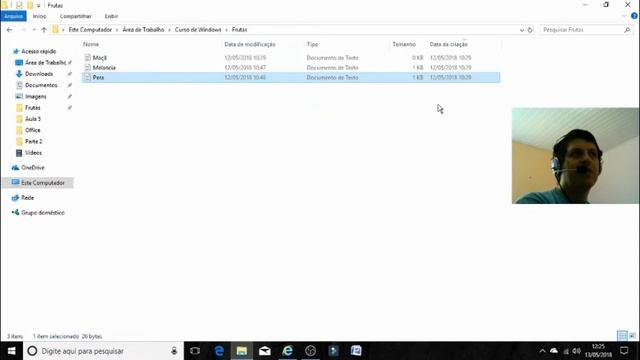This screenshot has height=360, width=640.
Task: Open Frutas folder in sidebar
Action: pos(33,108)
